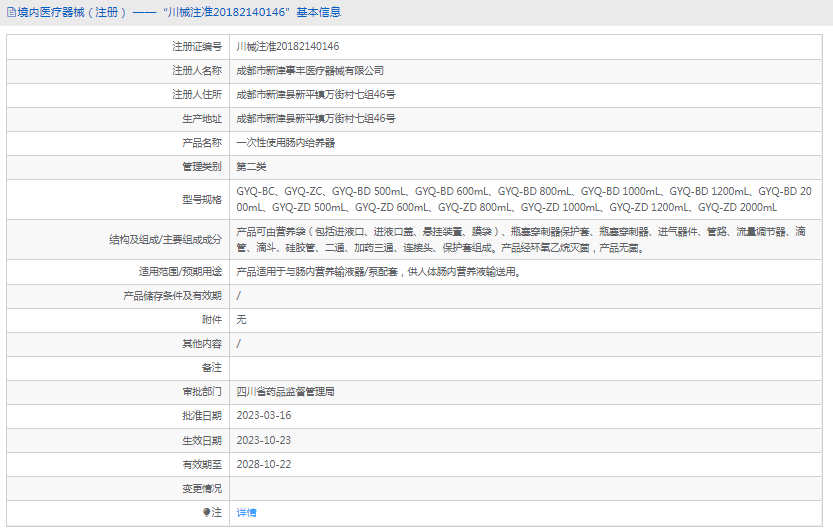Select approving department 四川省药品监督管理局
833x529 pixels.
285,392
